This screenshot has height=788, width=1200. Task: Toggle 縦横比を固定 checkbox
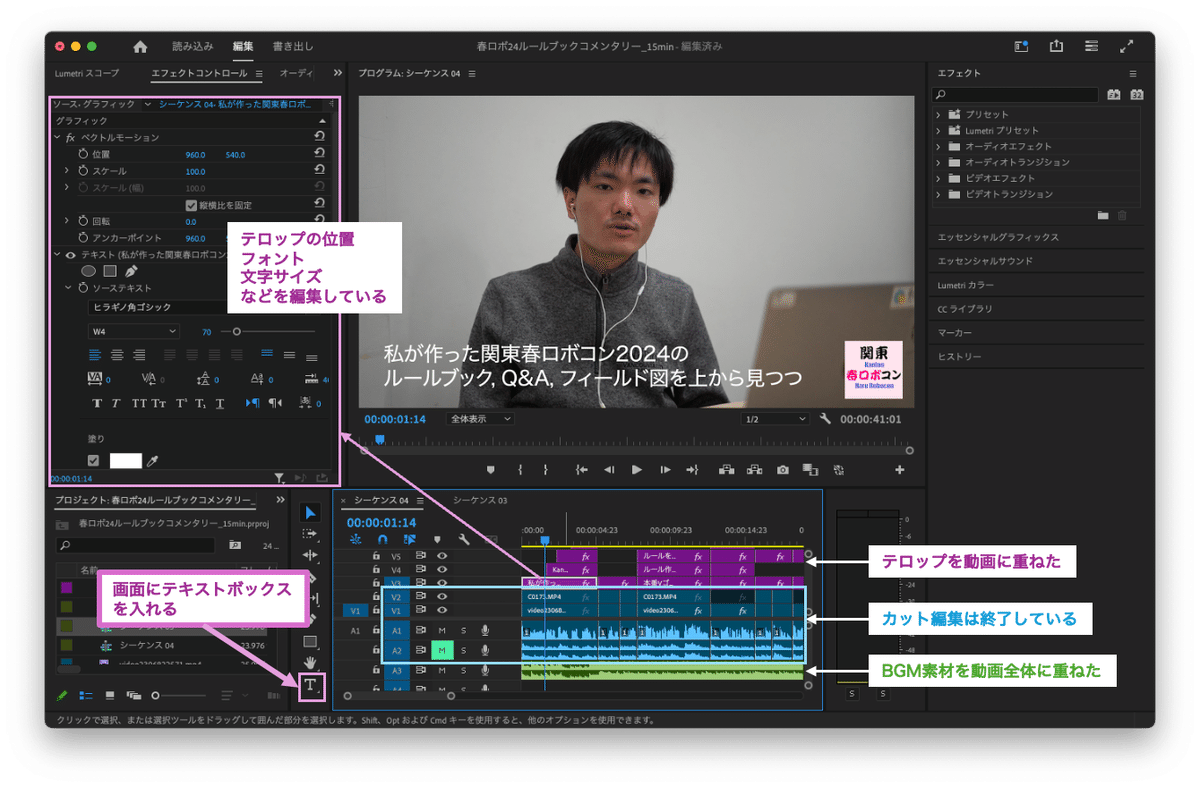point(191,205)
